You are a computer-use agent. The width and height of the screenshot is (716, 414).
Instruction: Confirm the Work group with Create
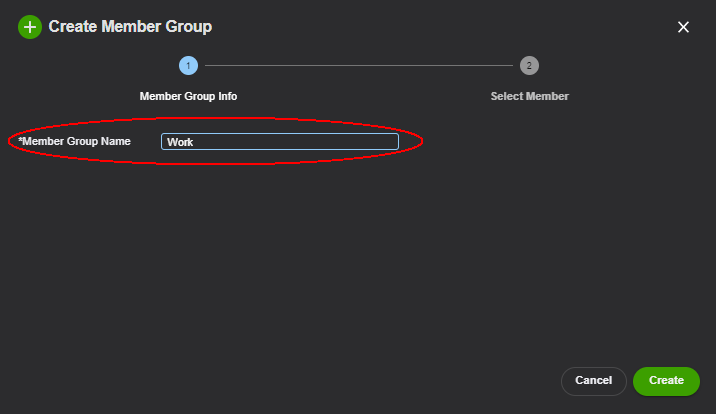(x=666, y=381)
